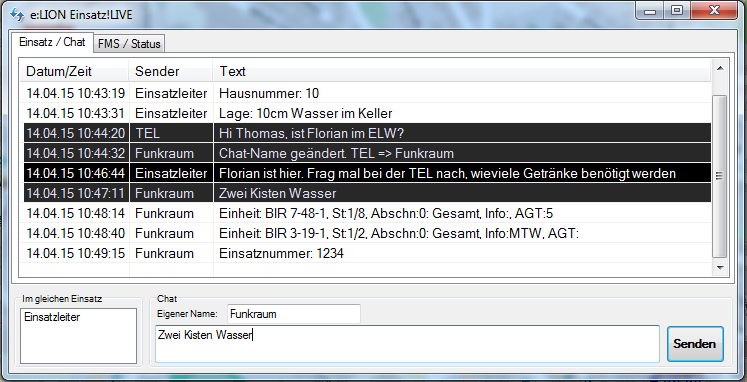This screenshot has width=747, height=382.
Task: Click the vertical scrollbar thumb of message list
Action: (x=720, y=176)
